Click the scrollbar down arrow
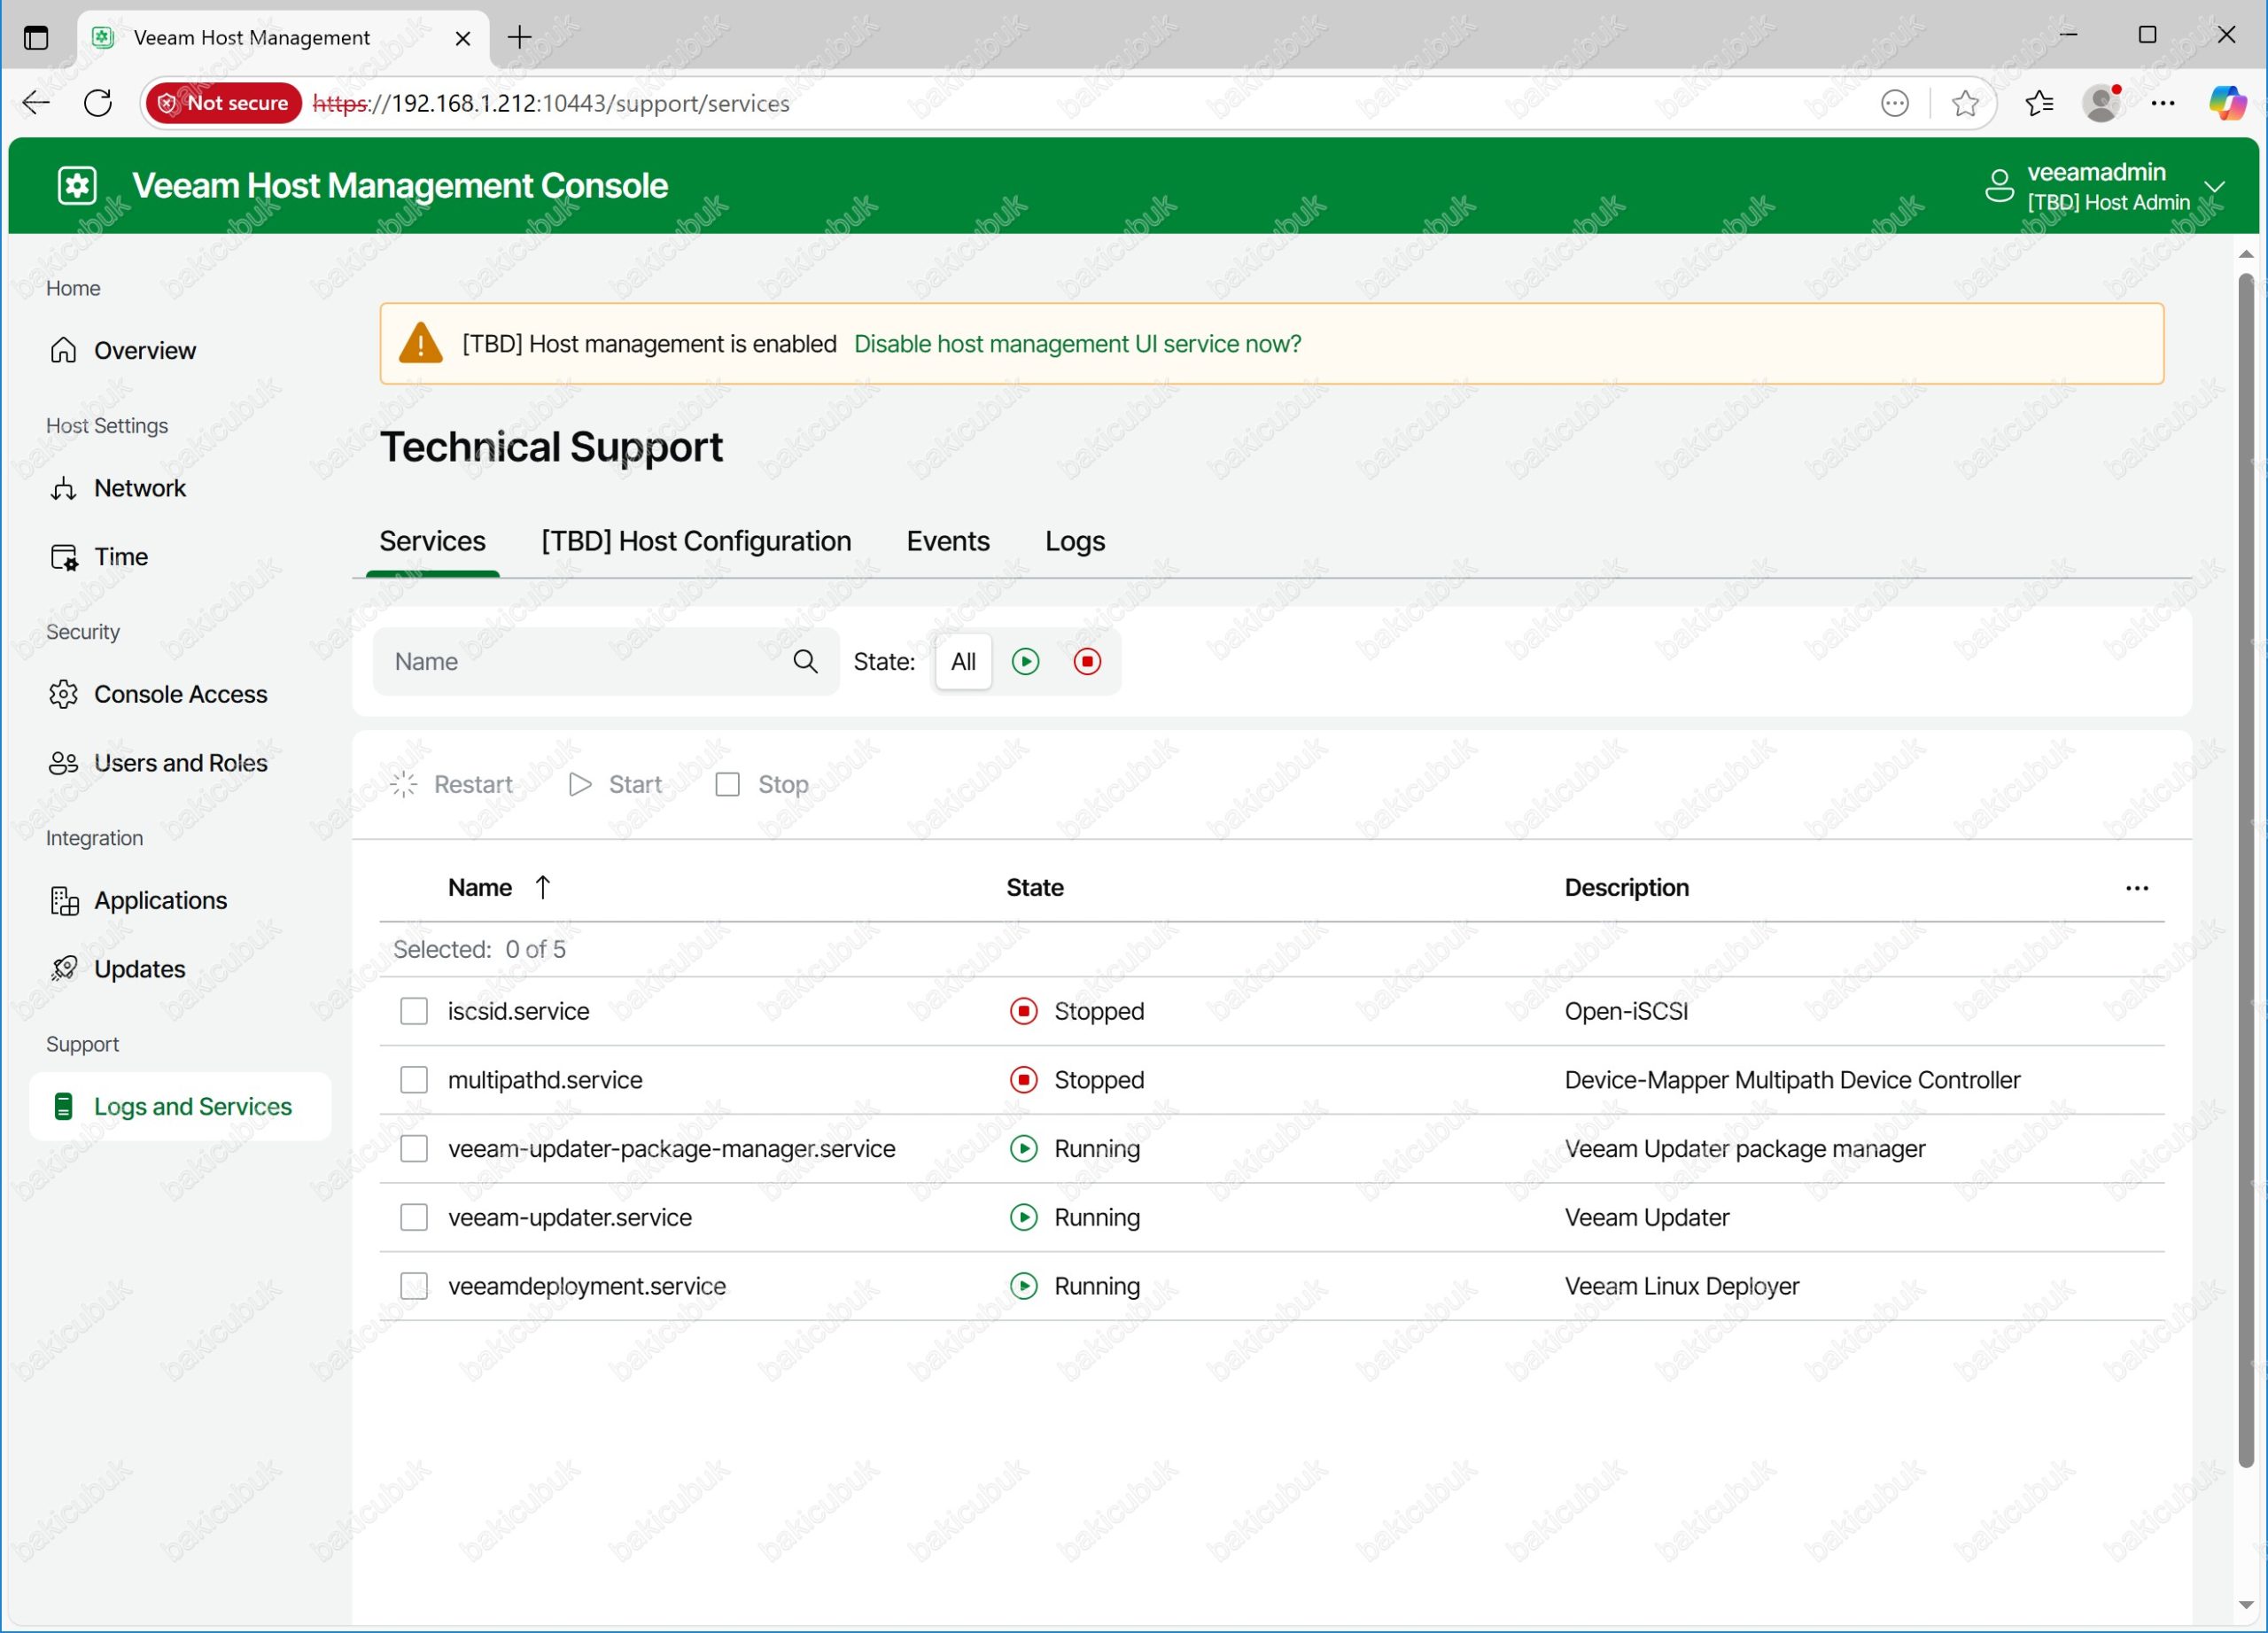This screenshot has width=2268, height=1633. click(x=2246, y=1605)
